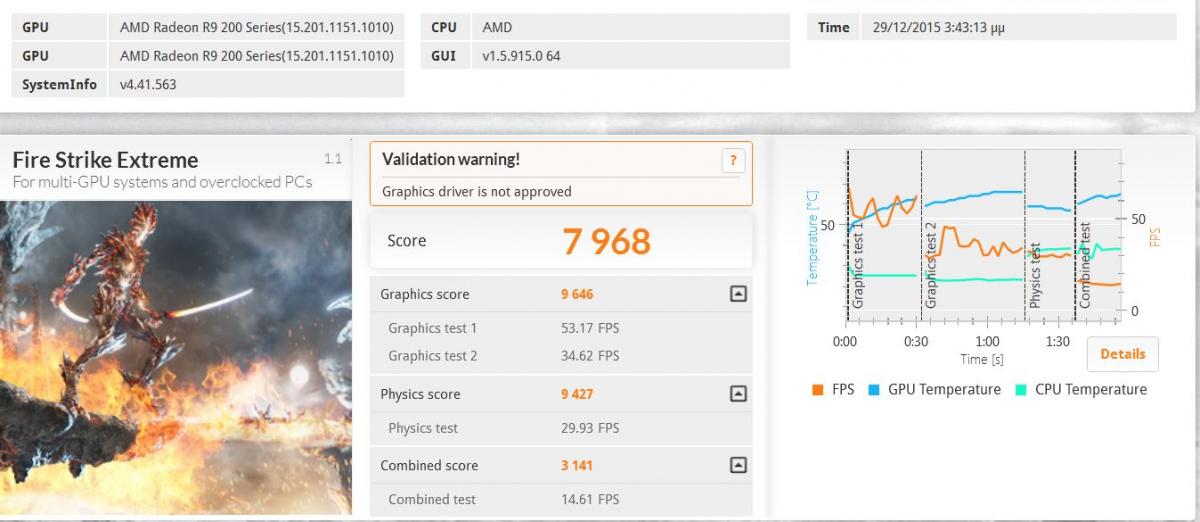Viewport: 1200px width, 522px height.
Task: Toggle the GPU Temperature blue legend swatch
Action: 873,390
